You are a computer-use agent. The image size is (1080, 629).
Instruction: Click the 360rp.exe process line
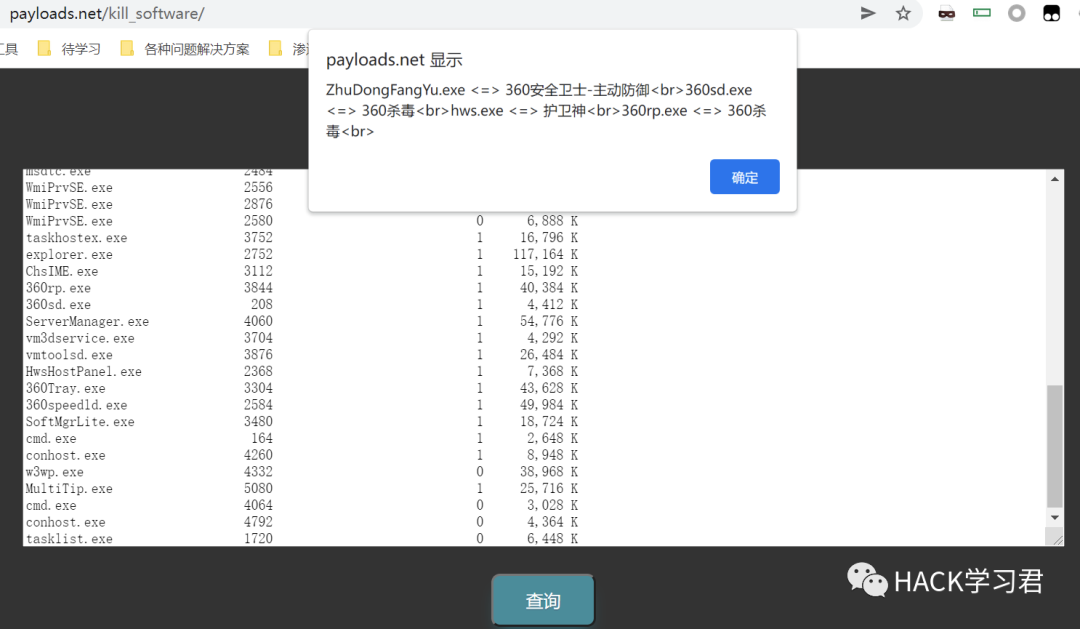[x=302, y=288]
